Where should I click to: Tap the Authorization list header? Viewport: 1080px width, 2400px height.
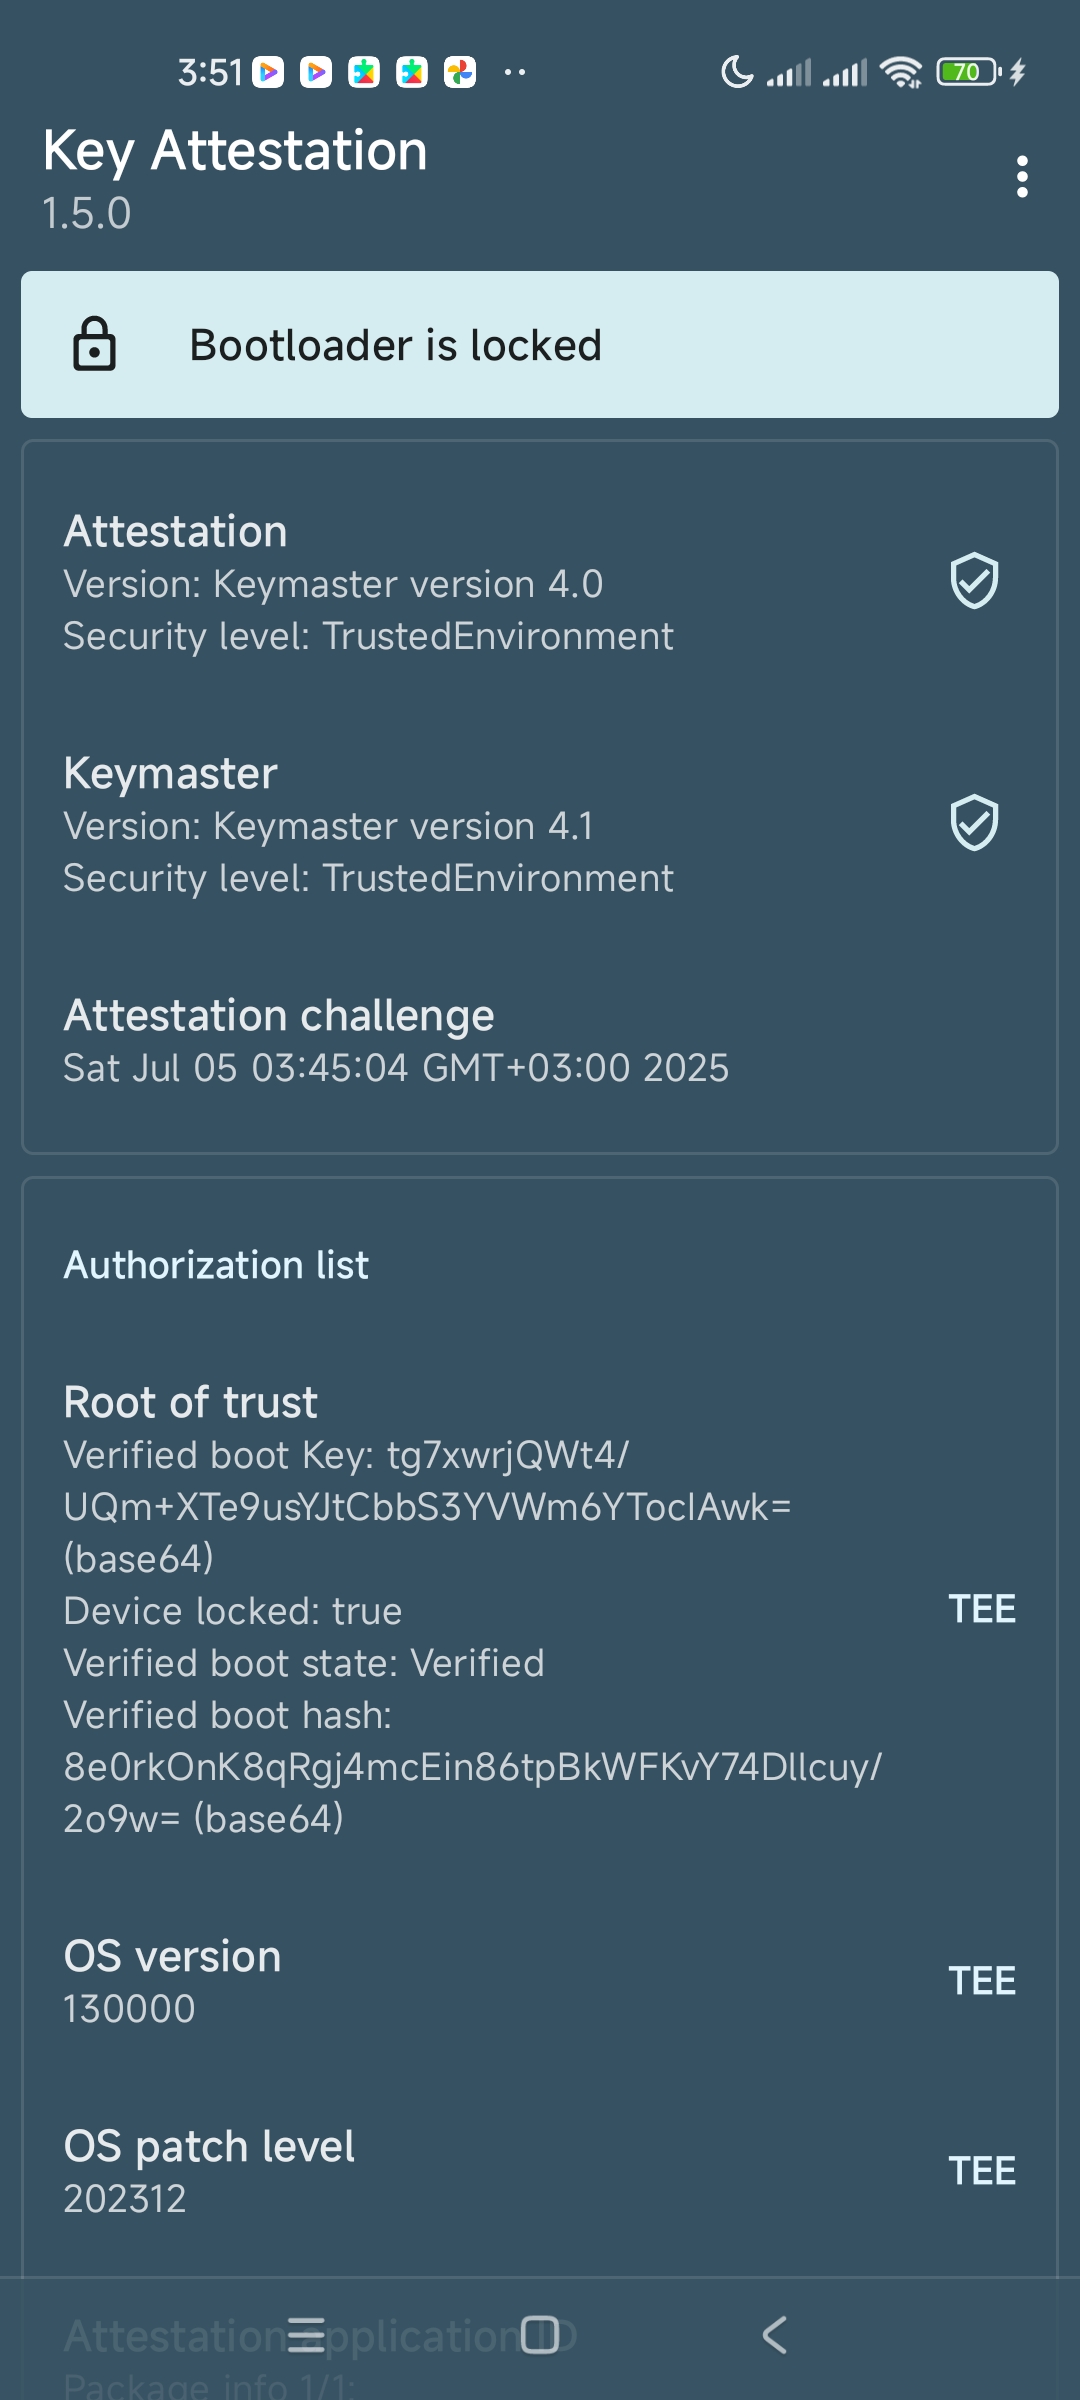click(216, 1265)
